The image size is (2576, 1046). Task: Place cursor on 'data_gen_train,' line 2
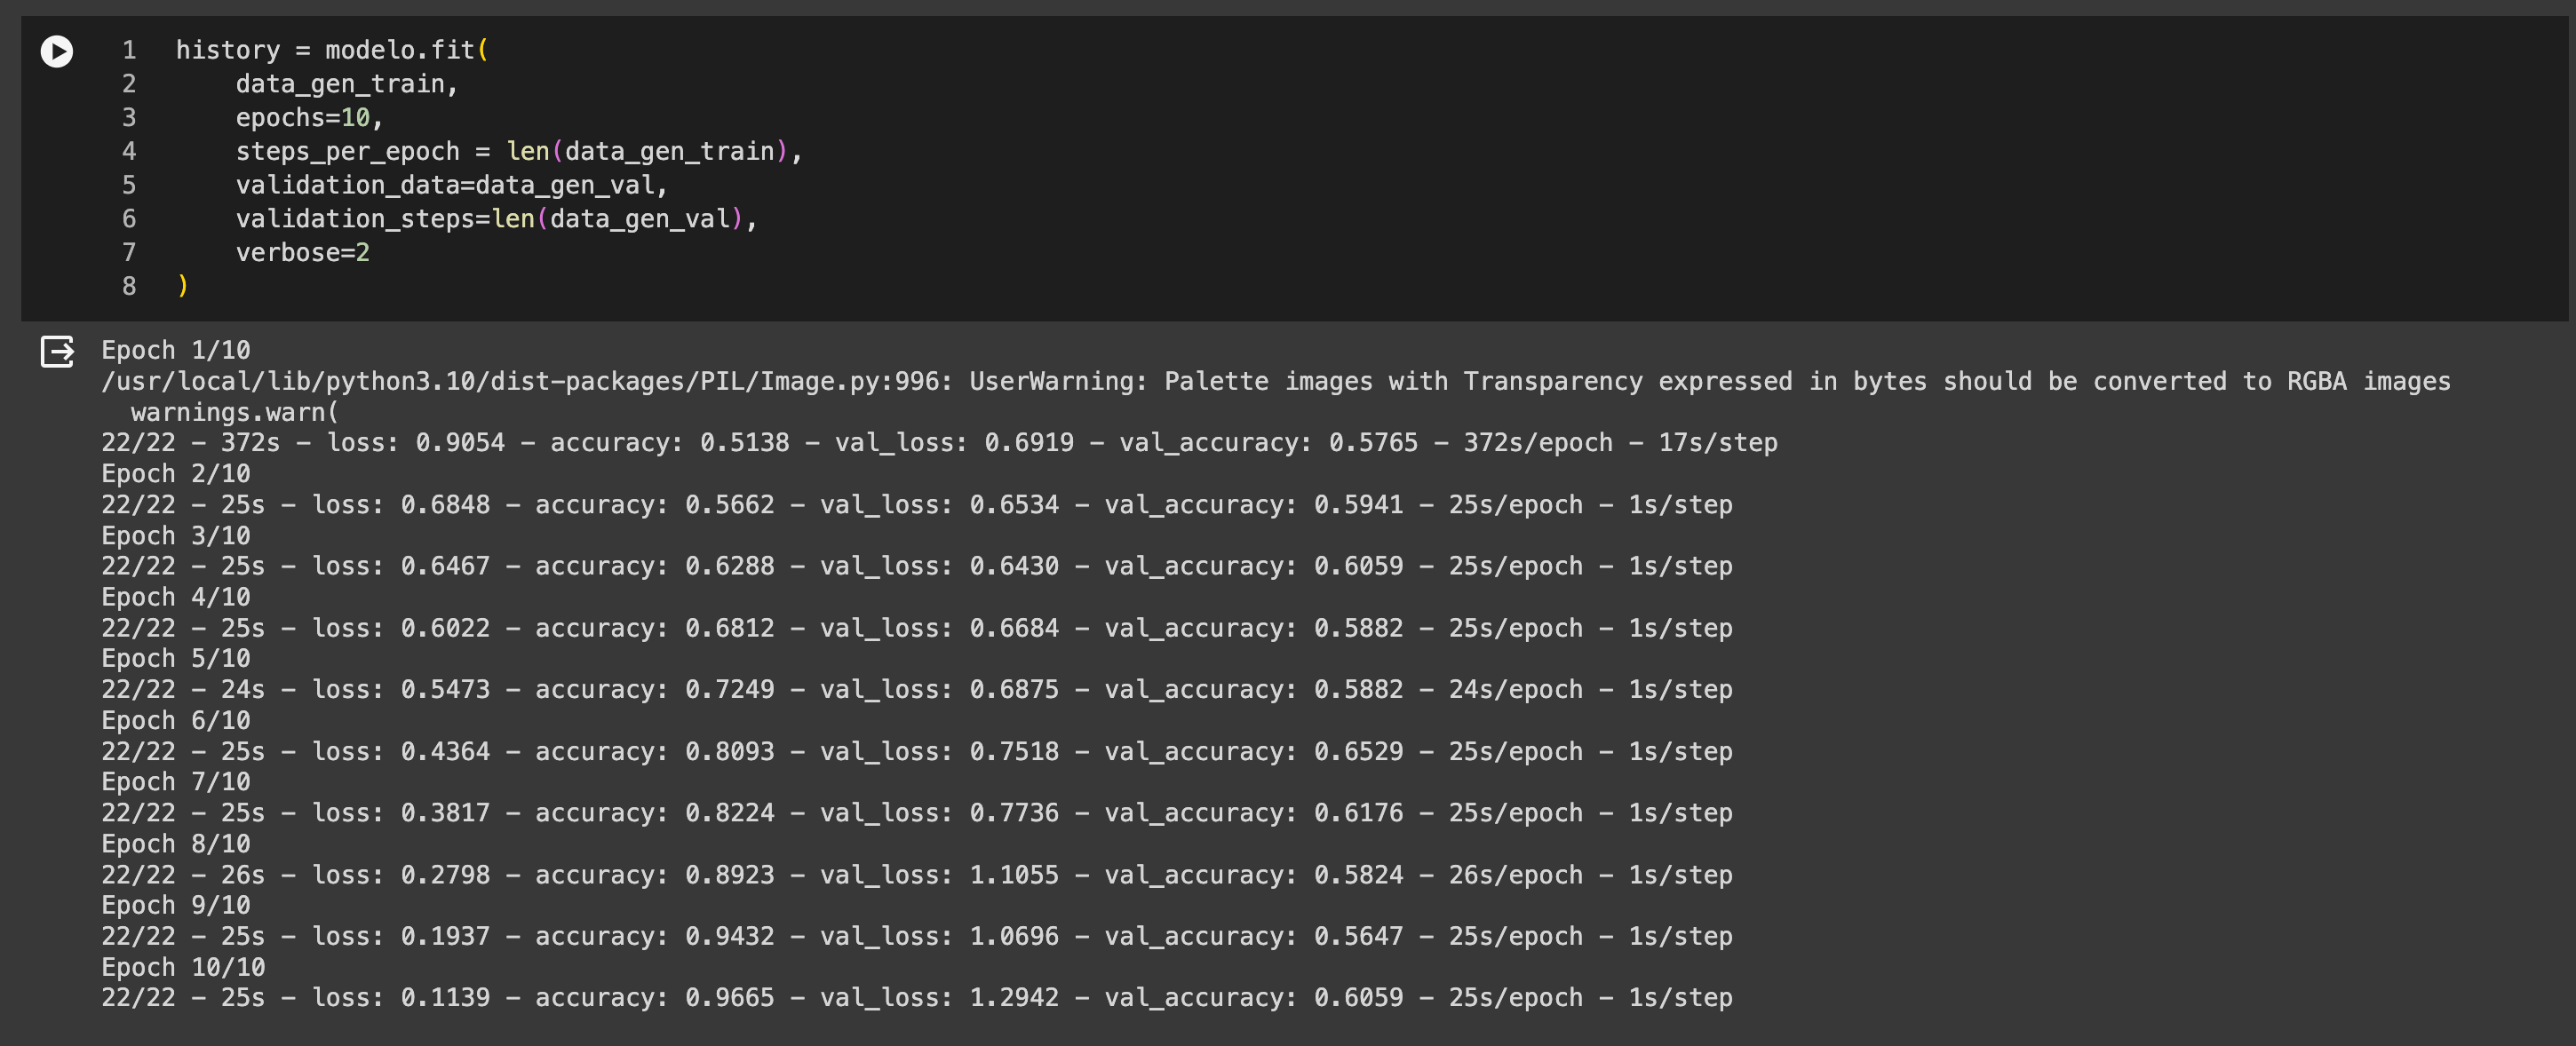346,84
